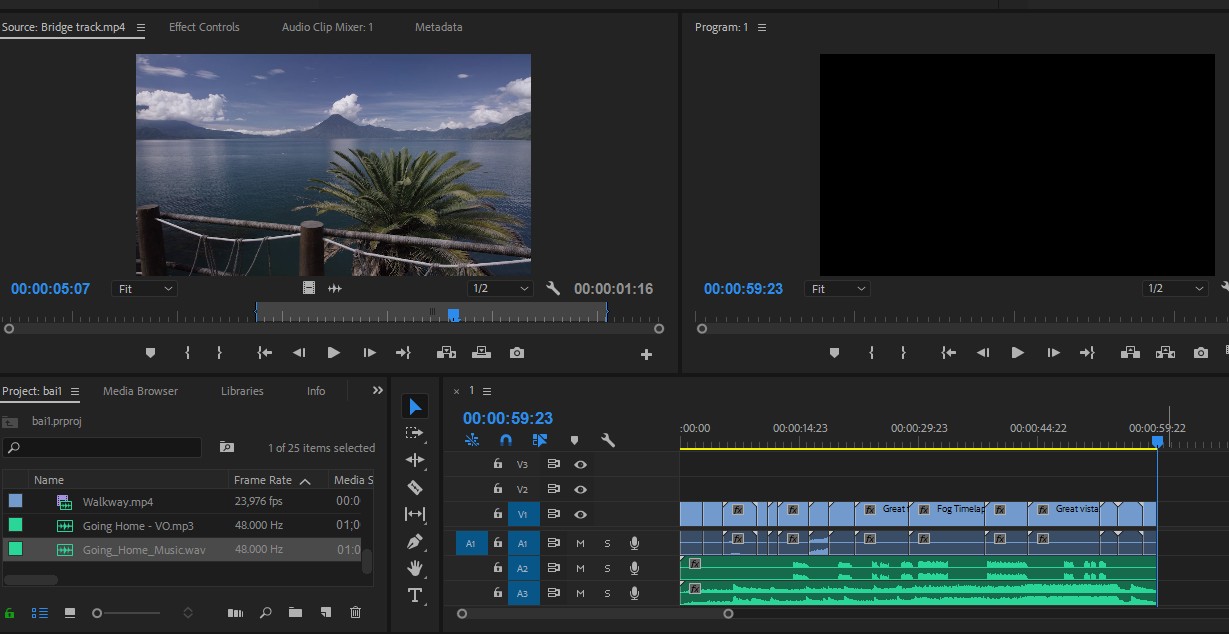Select the Razor tool

(415, 487)
